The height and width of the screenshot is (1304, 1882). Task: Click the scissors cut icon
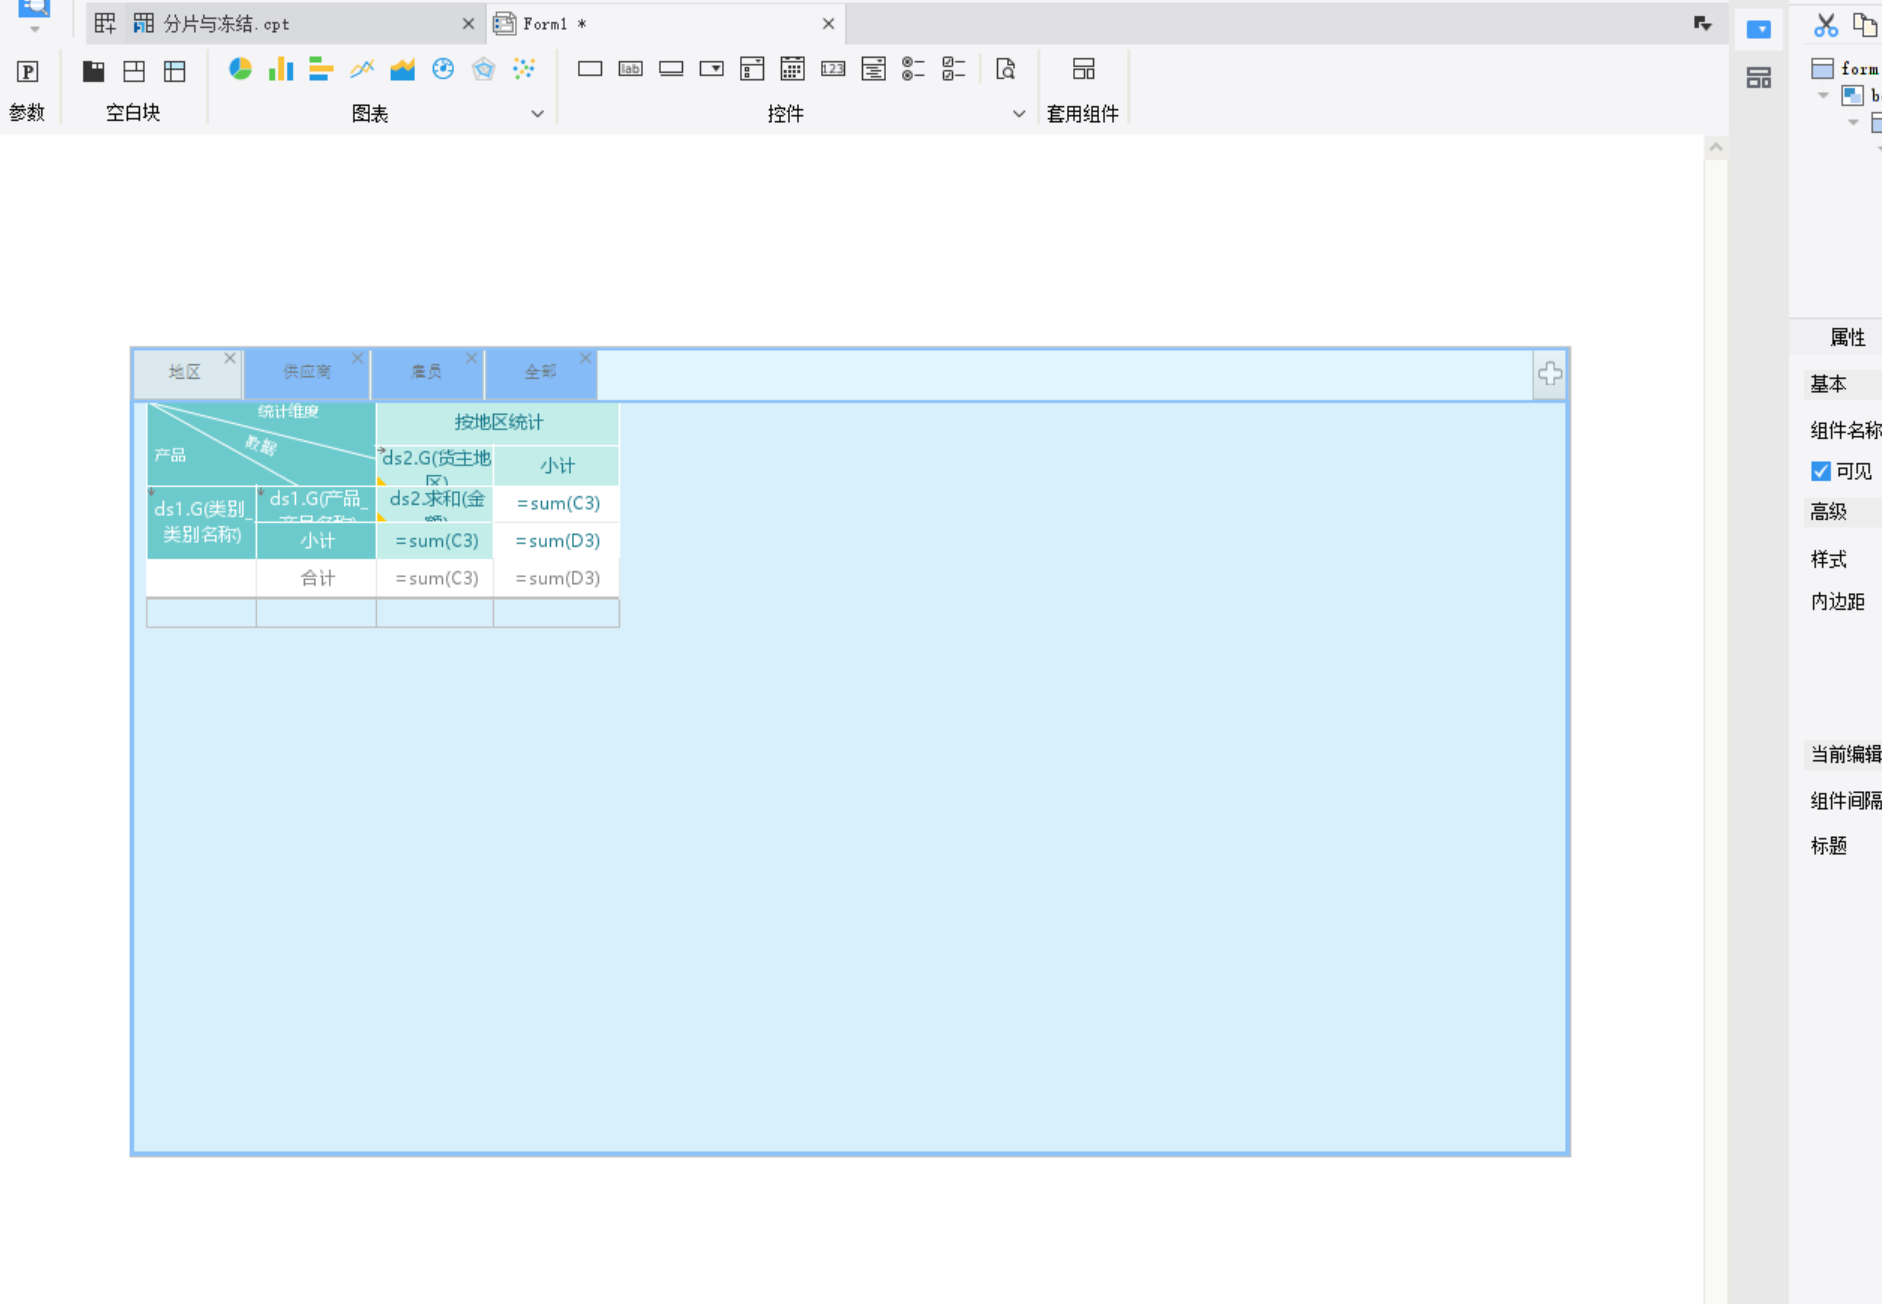point(1826,25)
